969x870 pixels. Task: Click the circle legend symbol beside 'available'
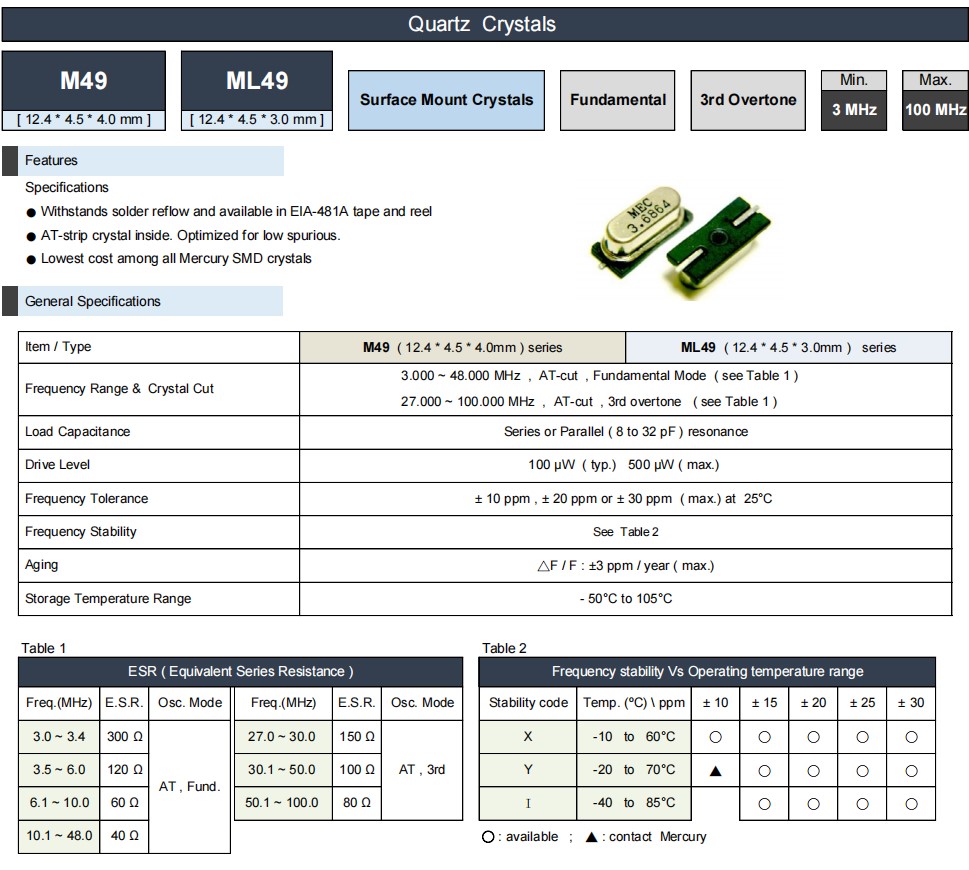point(488,837)
